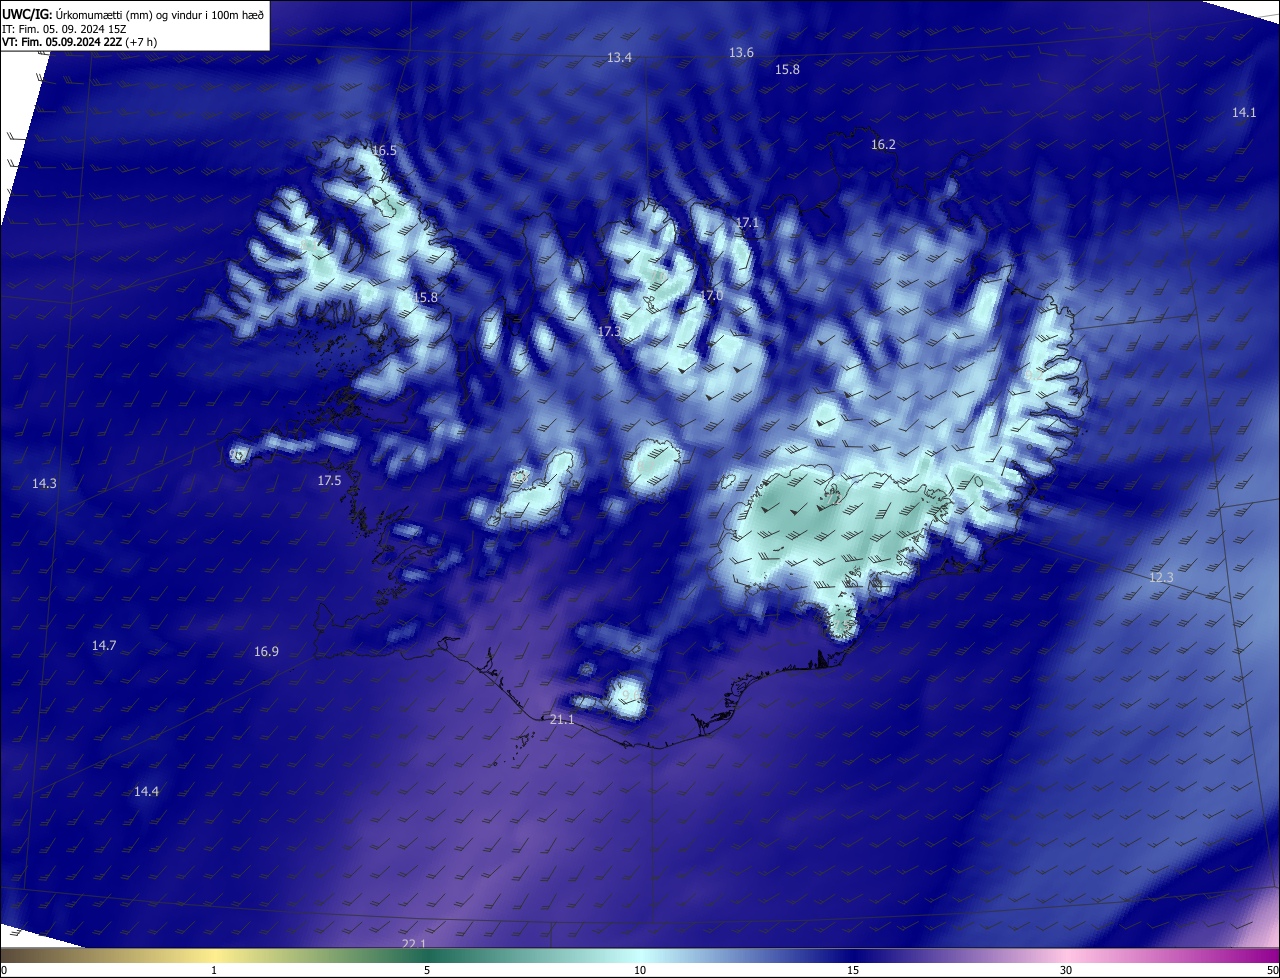The image size is (1280, 978).
Task: Click the 50 tick on the color scale
Action: 1272,970
